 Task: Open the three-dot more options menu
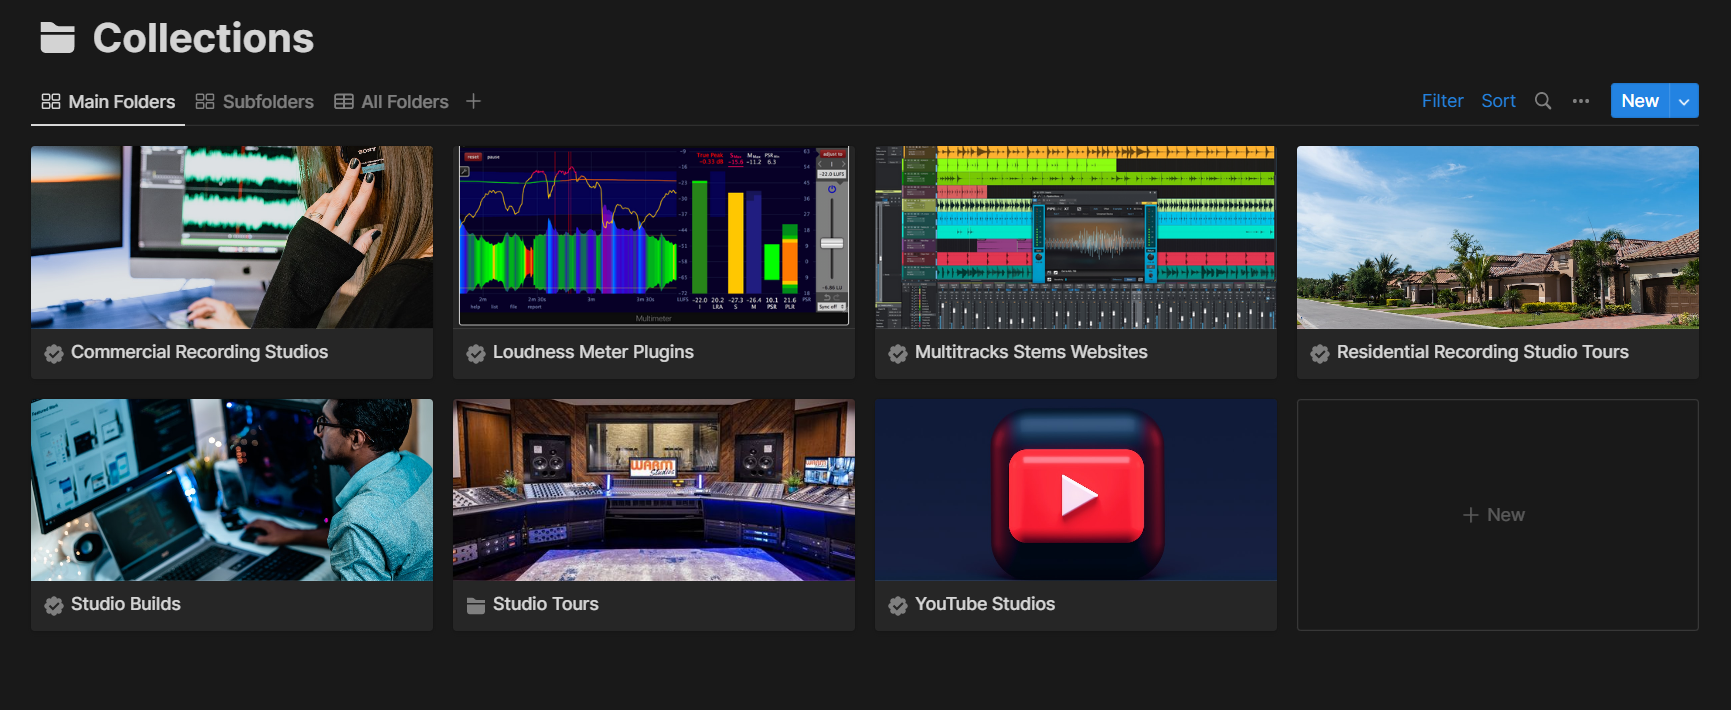coord(1581,101)
